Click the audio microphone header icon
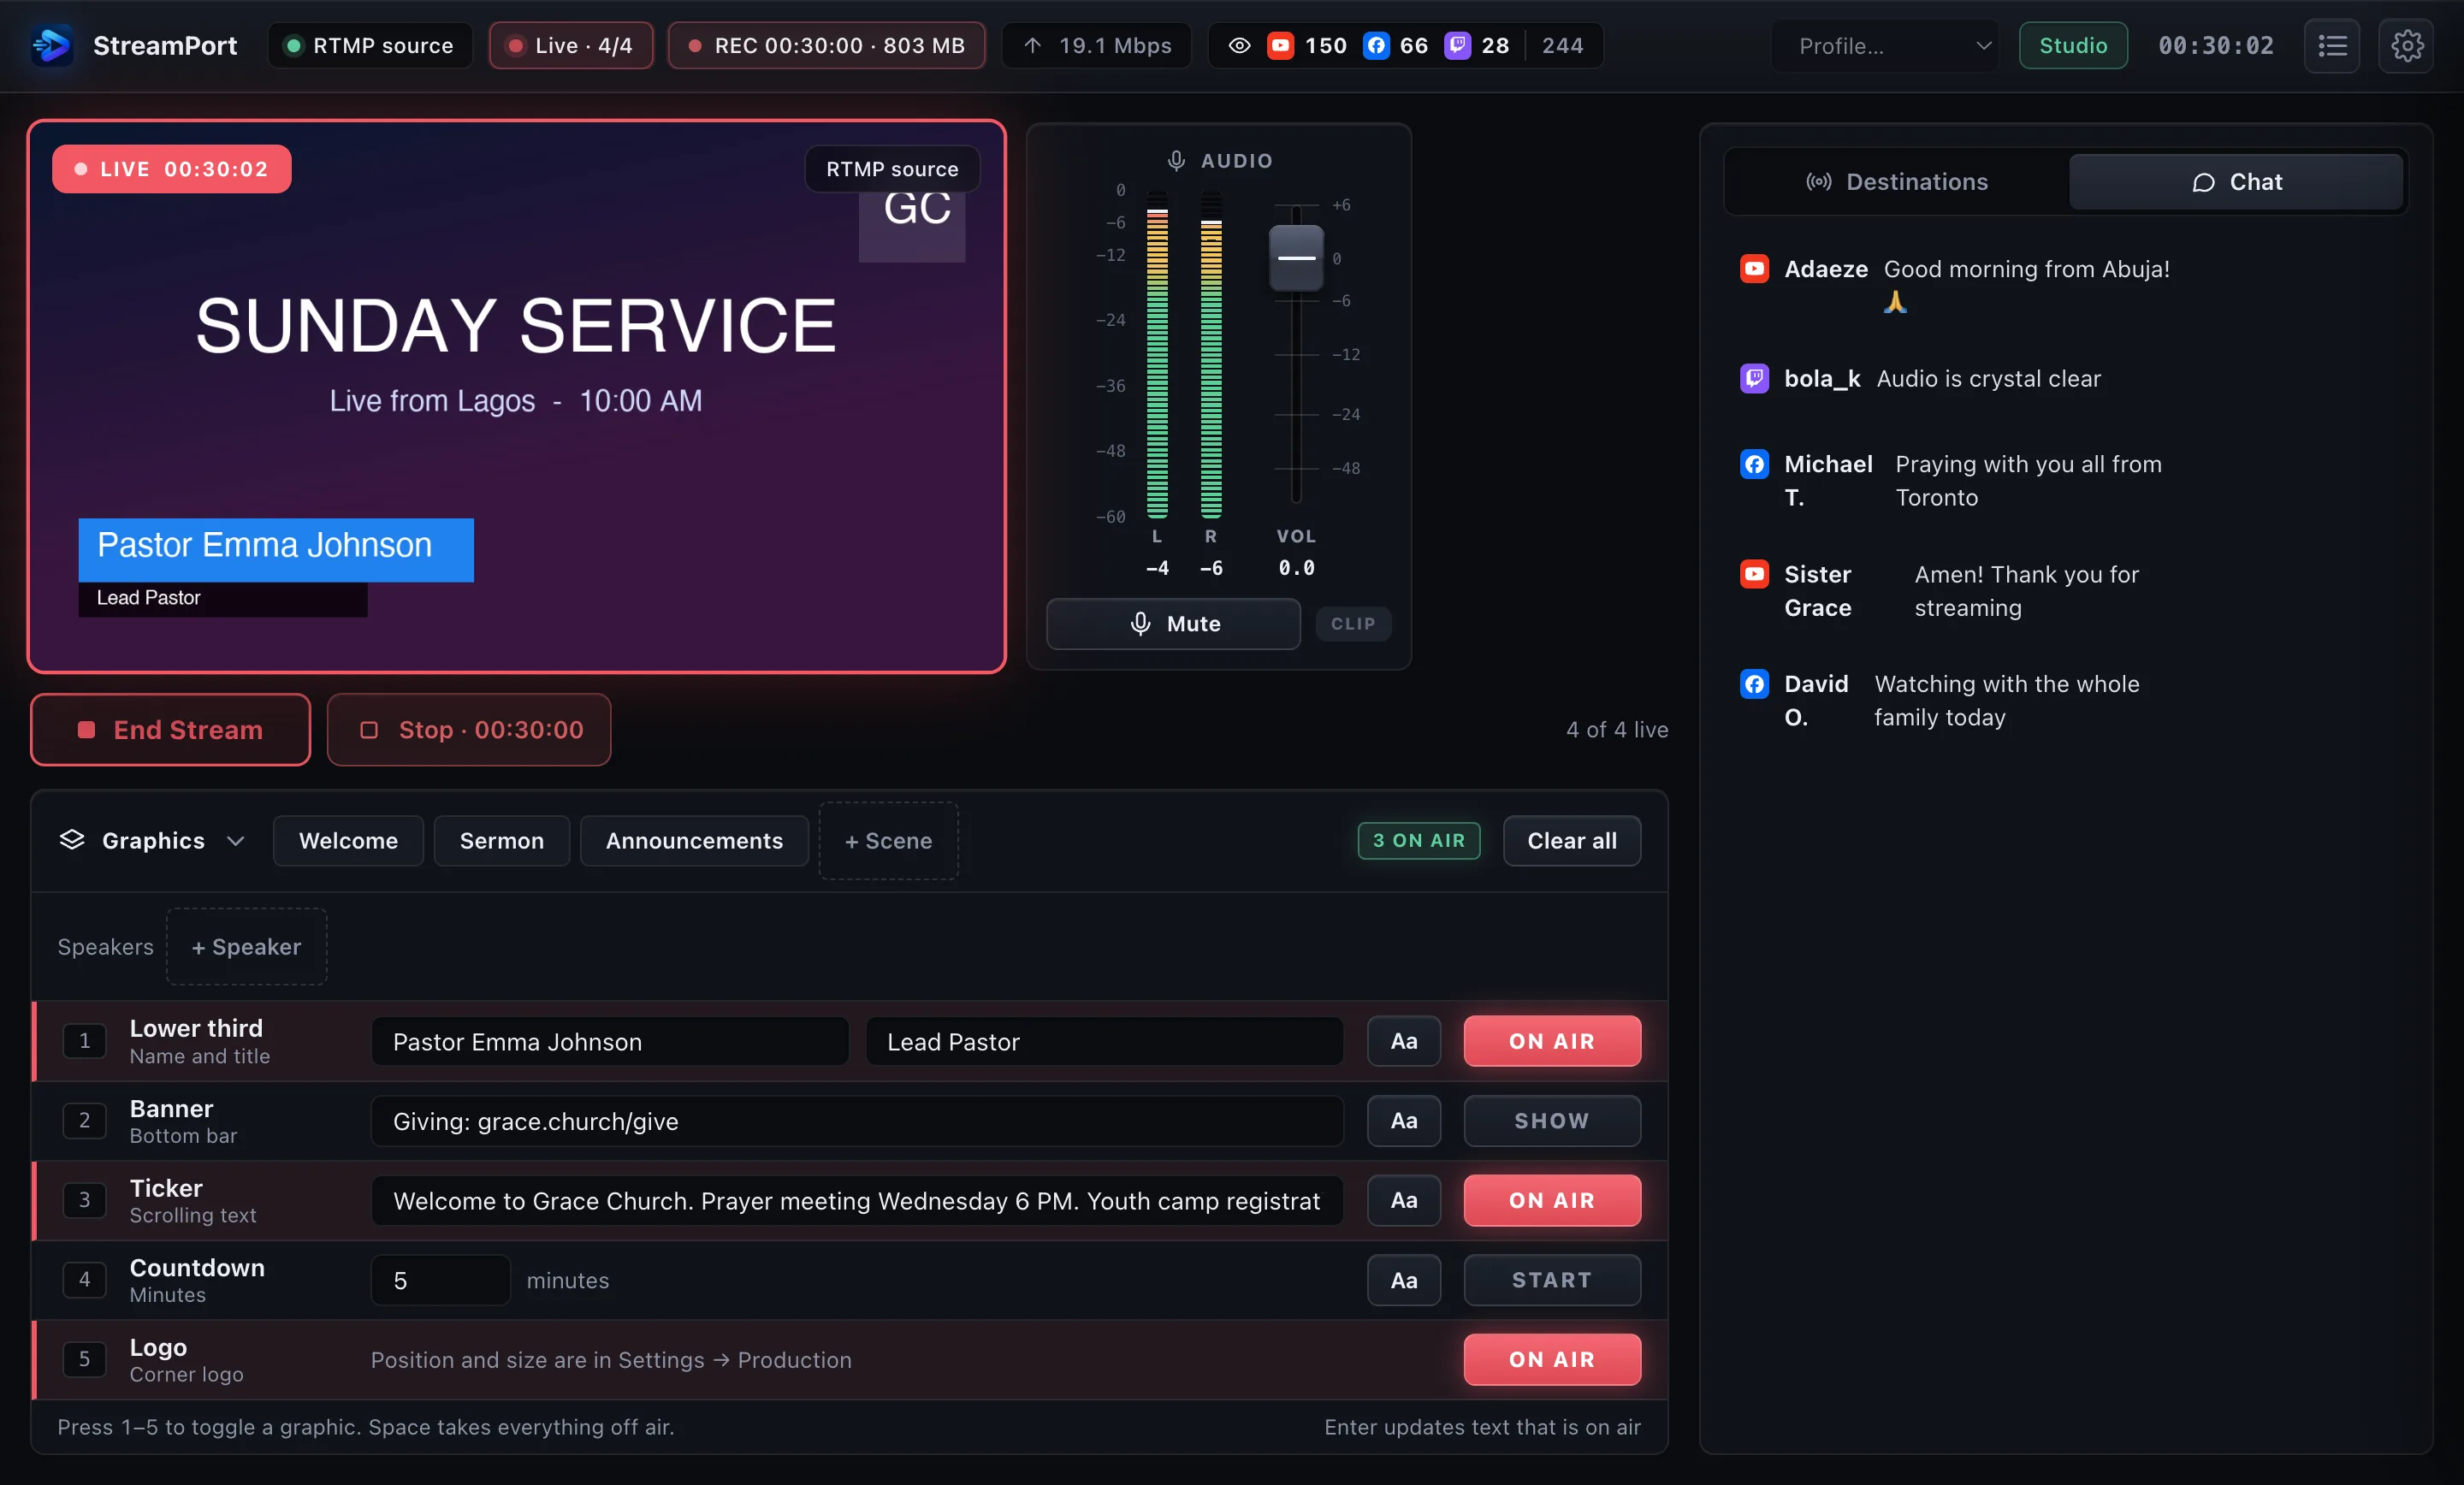 1176,161
